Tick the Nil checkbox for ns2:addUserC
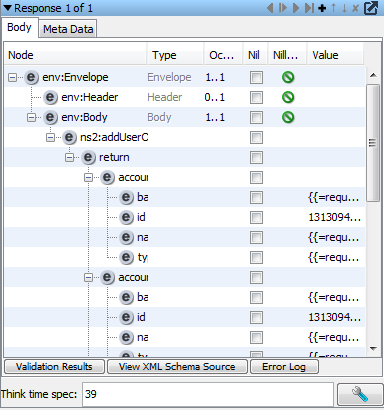 (256, 138)
